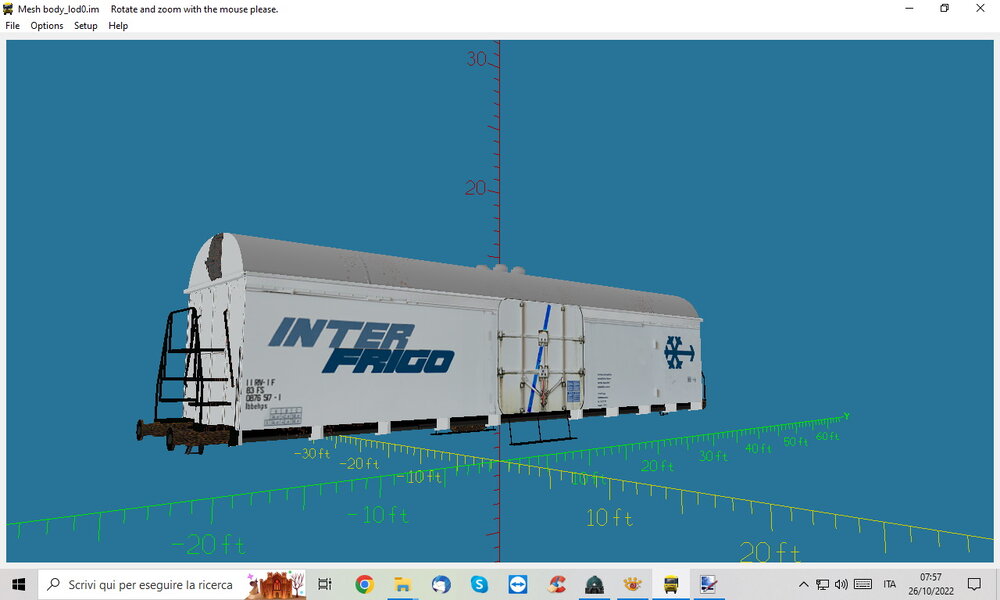Open the search highlight illustration
The height and width of the screenshot is (600, 1000).
(x=276, y=584)
